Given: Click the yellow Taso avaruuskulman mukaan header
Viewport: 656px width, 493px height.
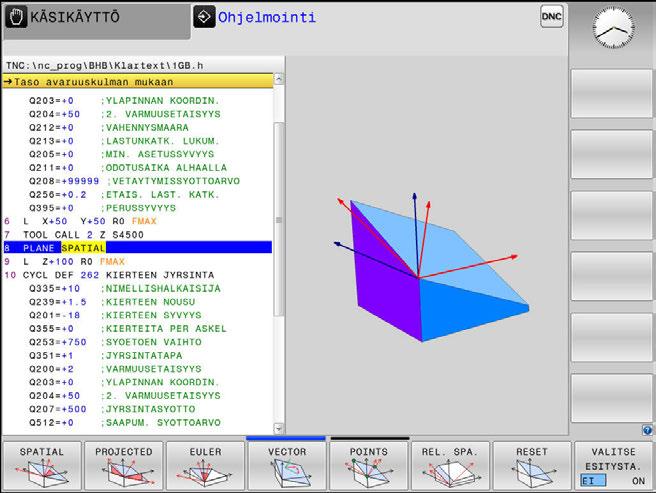Looking at the screenshot, I should pos(138,81).
